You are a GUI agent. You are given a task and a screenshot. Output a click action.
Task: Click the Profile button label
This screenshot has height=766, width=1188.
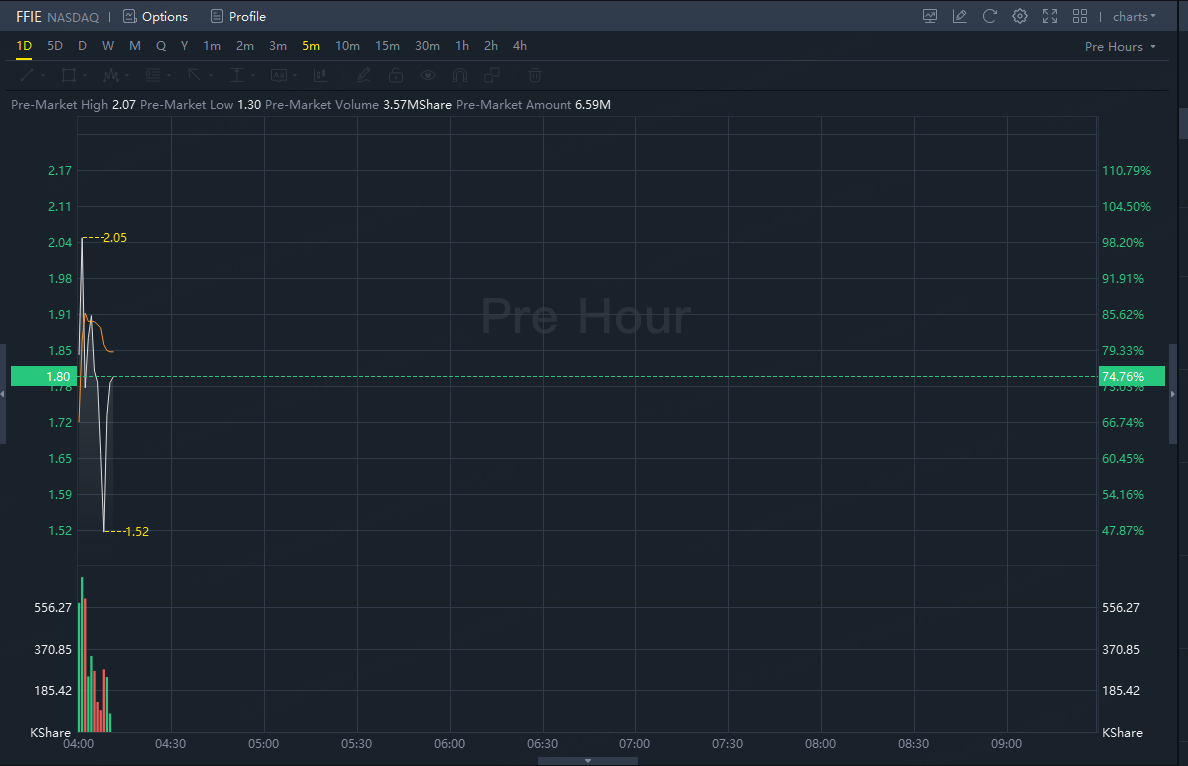pyautogui.click(x=247, y=17)
